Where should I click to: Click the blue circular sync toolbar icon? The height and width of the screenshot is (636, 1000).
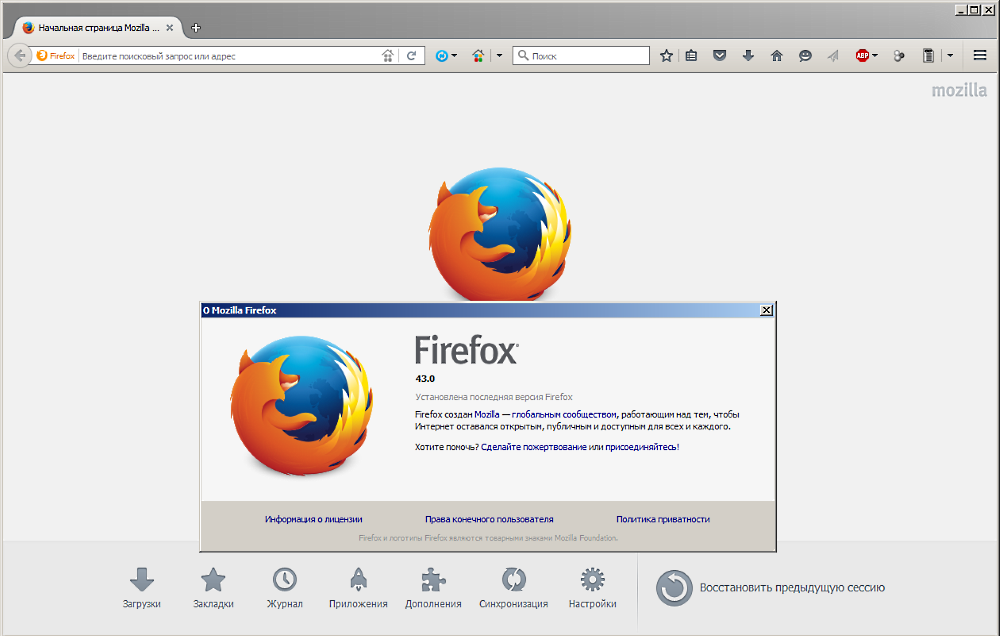[441, 56]
